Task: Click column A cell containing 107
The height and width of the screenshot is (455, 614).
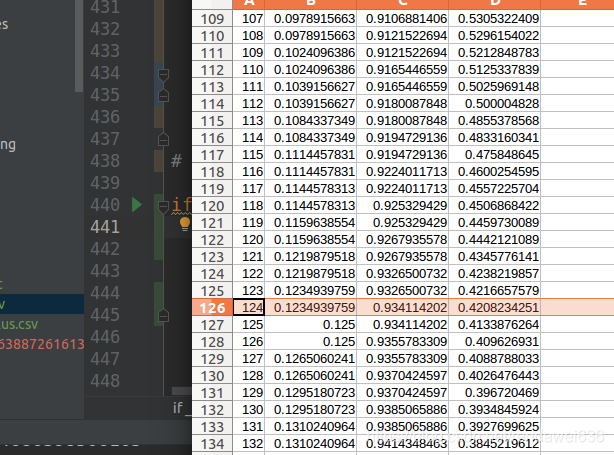Action: click(x=249, y=18)
